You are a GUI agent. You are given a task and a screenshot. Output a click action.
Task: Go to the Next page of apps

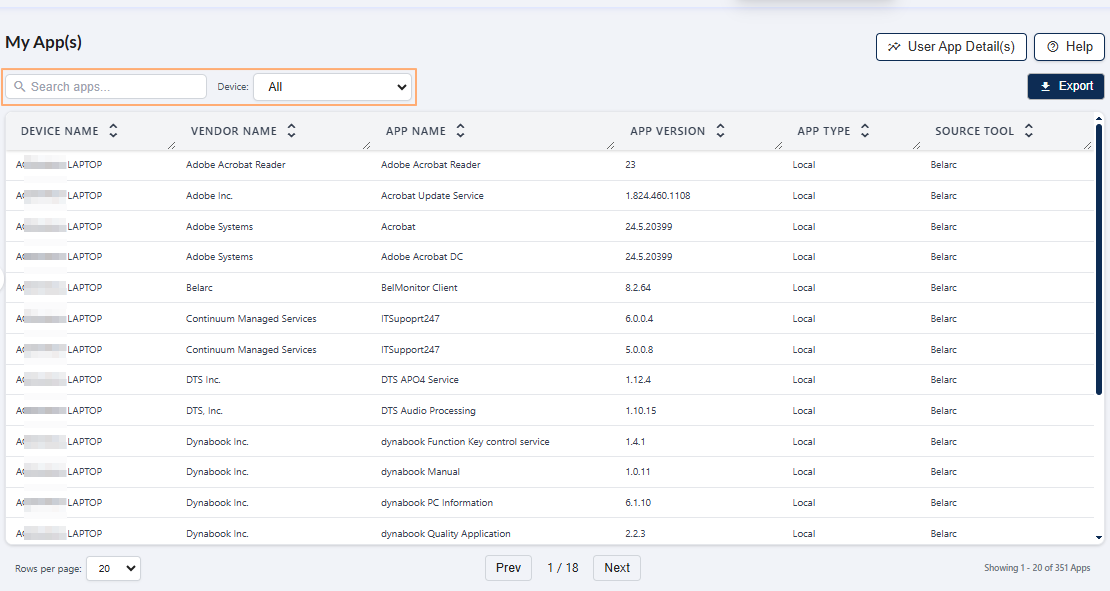click(x=616, y=567)
